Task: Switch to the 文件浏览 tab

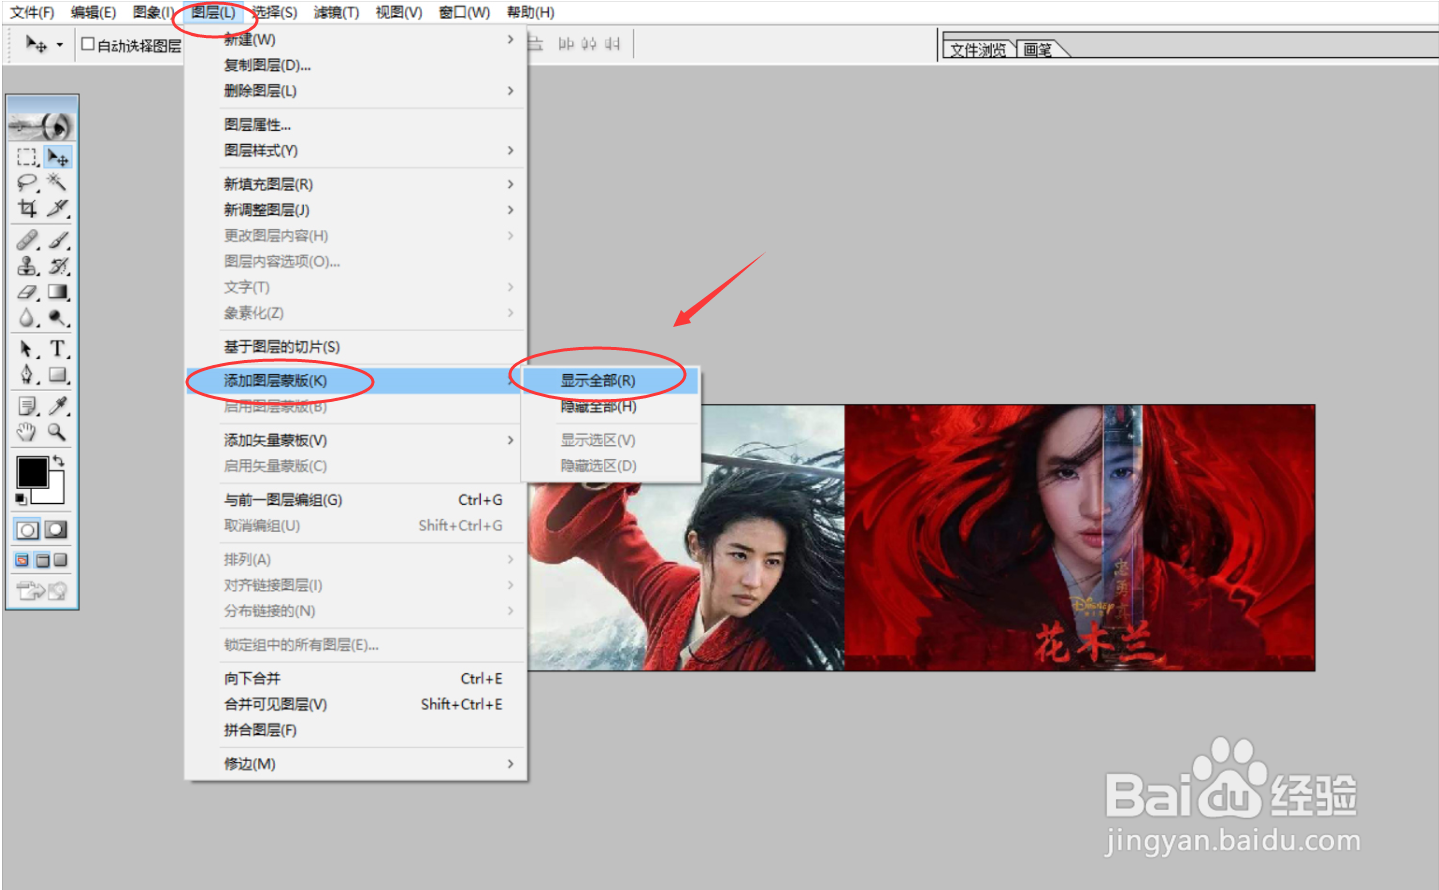Action: click(x=978, y=49)
